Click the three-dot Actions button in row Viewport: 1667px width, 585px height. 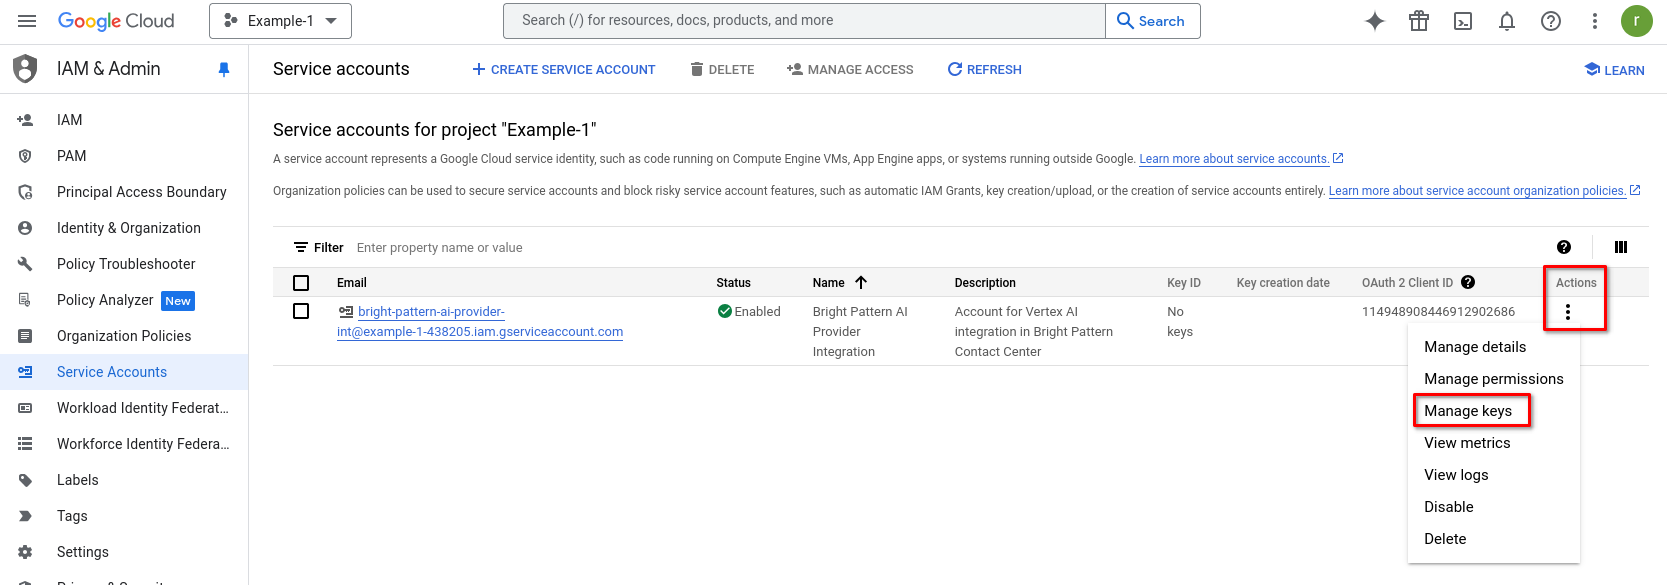[1568, 312]
